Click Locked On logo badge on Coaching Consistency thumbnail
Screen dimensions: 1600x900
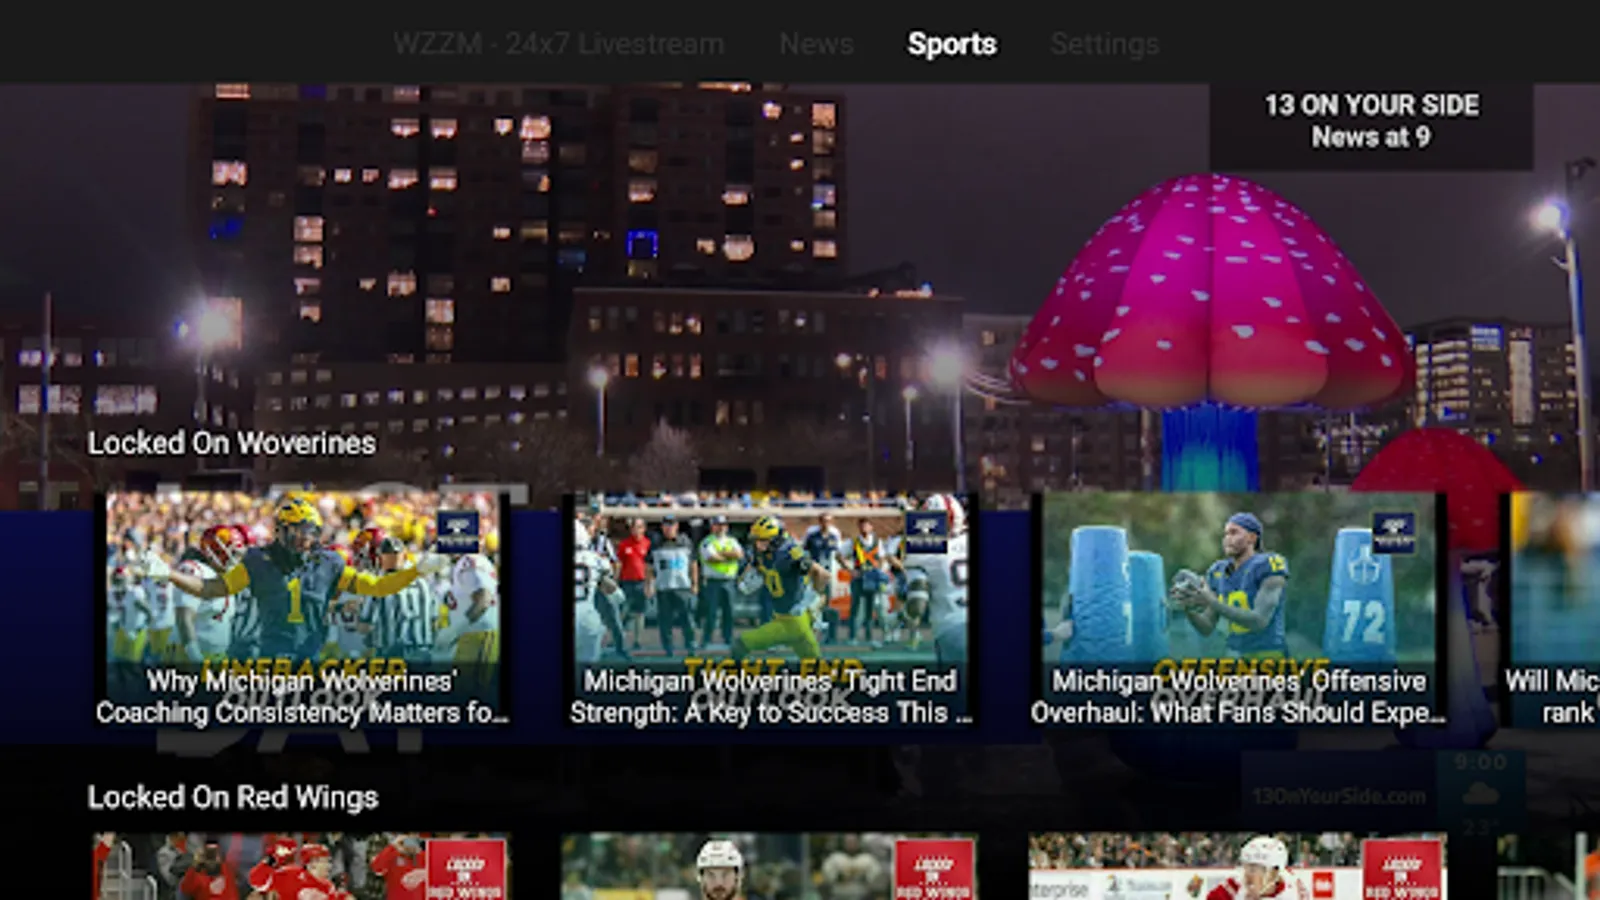(x=458, y=532)
